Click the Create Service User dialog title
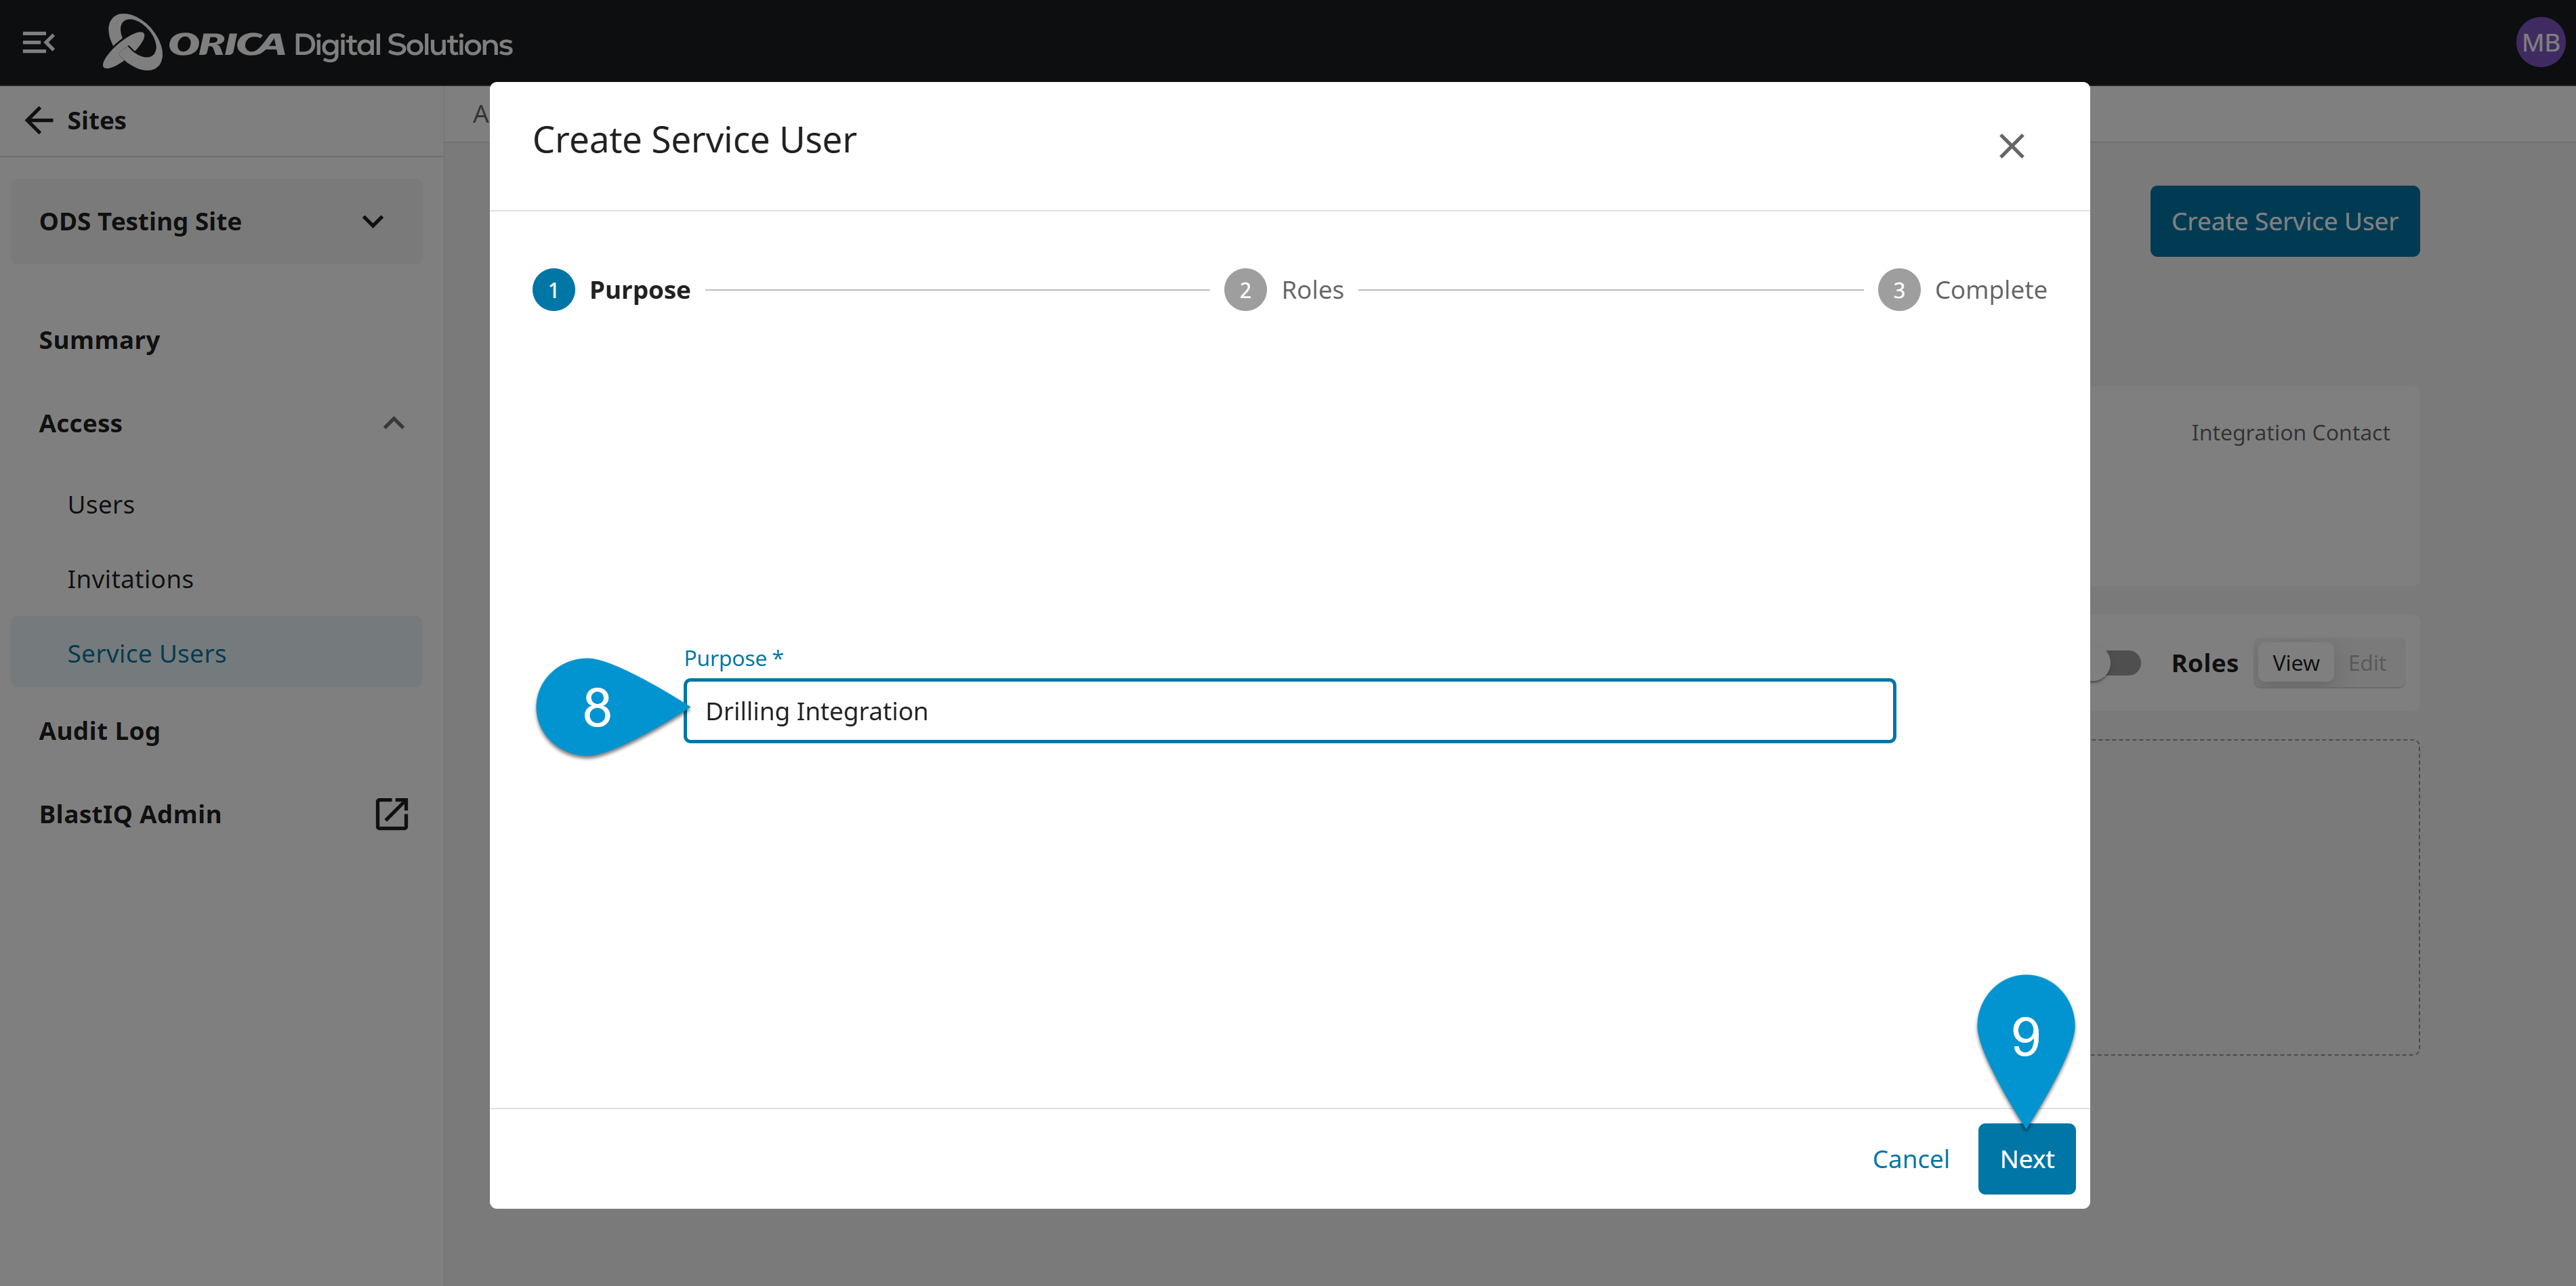2576x1286 pixels. [694, 140]
